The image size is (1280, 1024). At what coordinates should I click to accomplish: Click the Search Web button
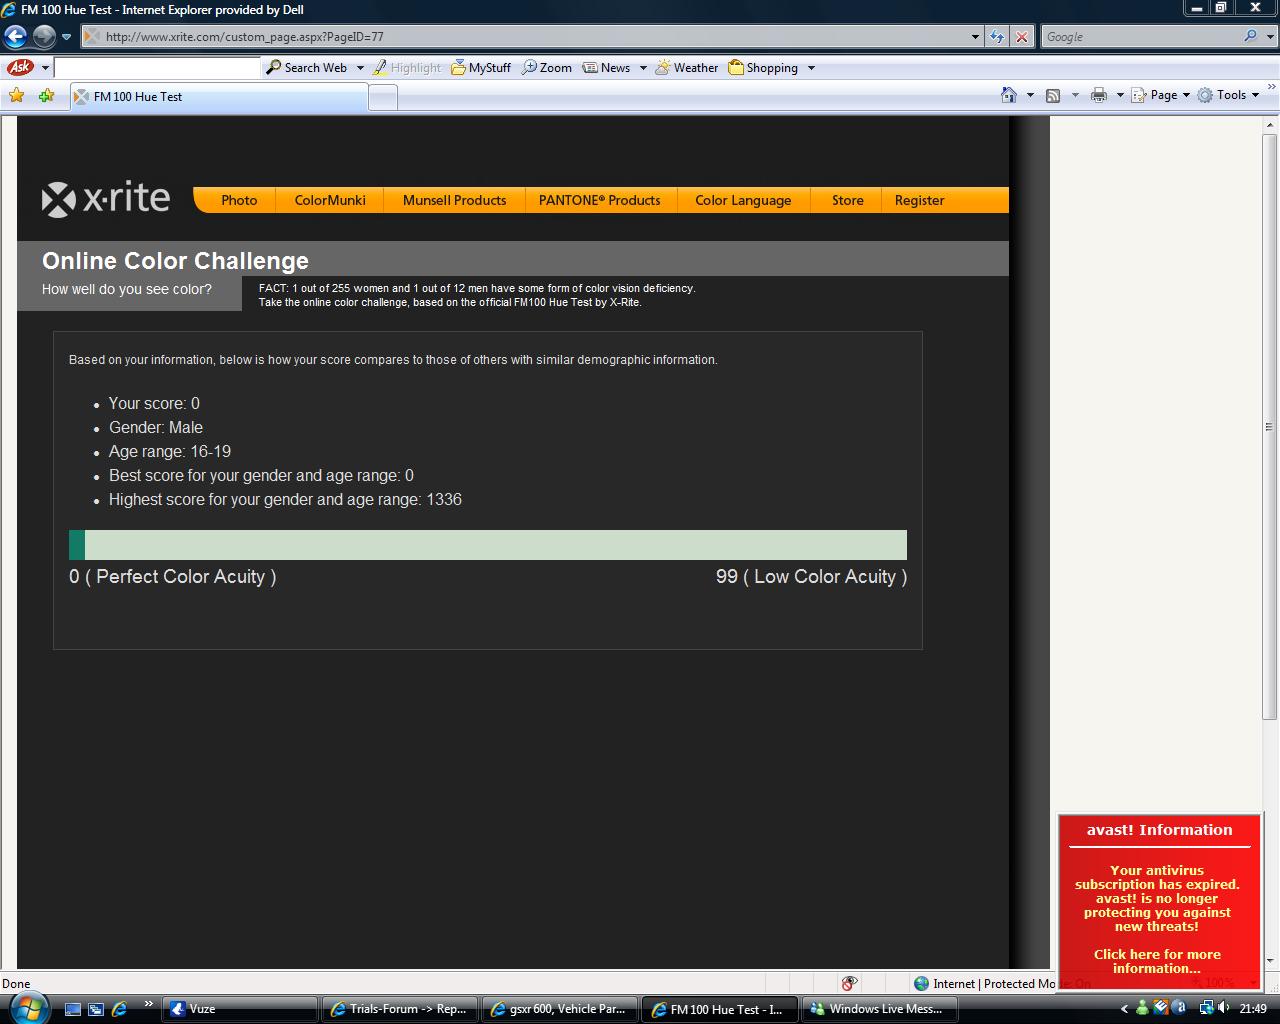tap(307, 68)
